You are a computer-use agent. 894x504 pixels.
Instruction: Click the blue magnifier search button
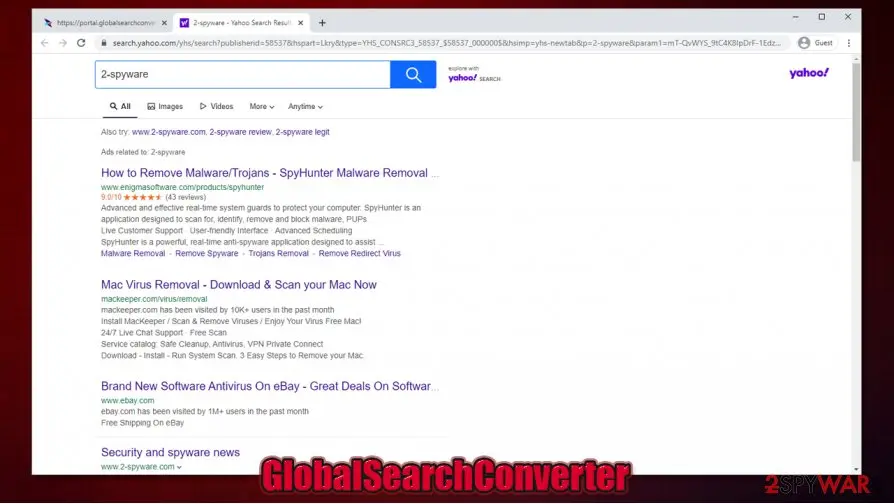413,75
